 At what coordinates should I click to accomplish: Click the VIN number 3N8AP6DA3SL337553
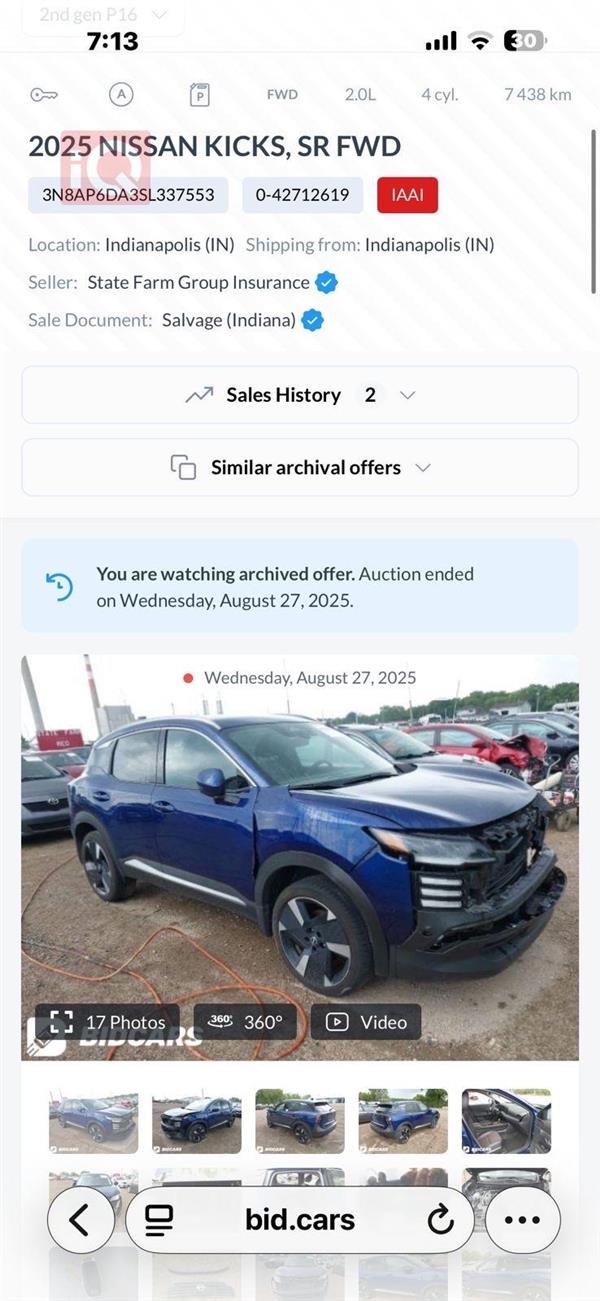click(x=126, y=196)
